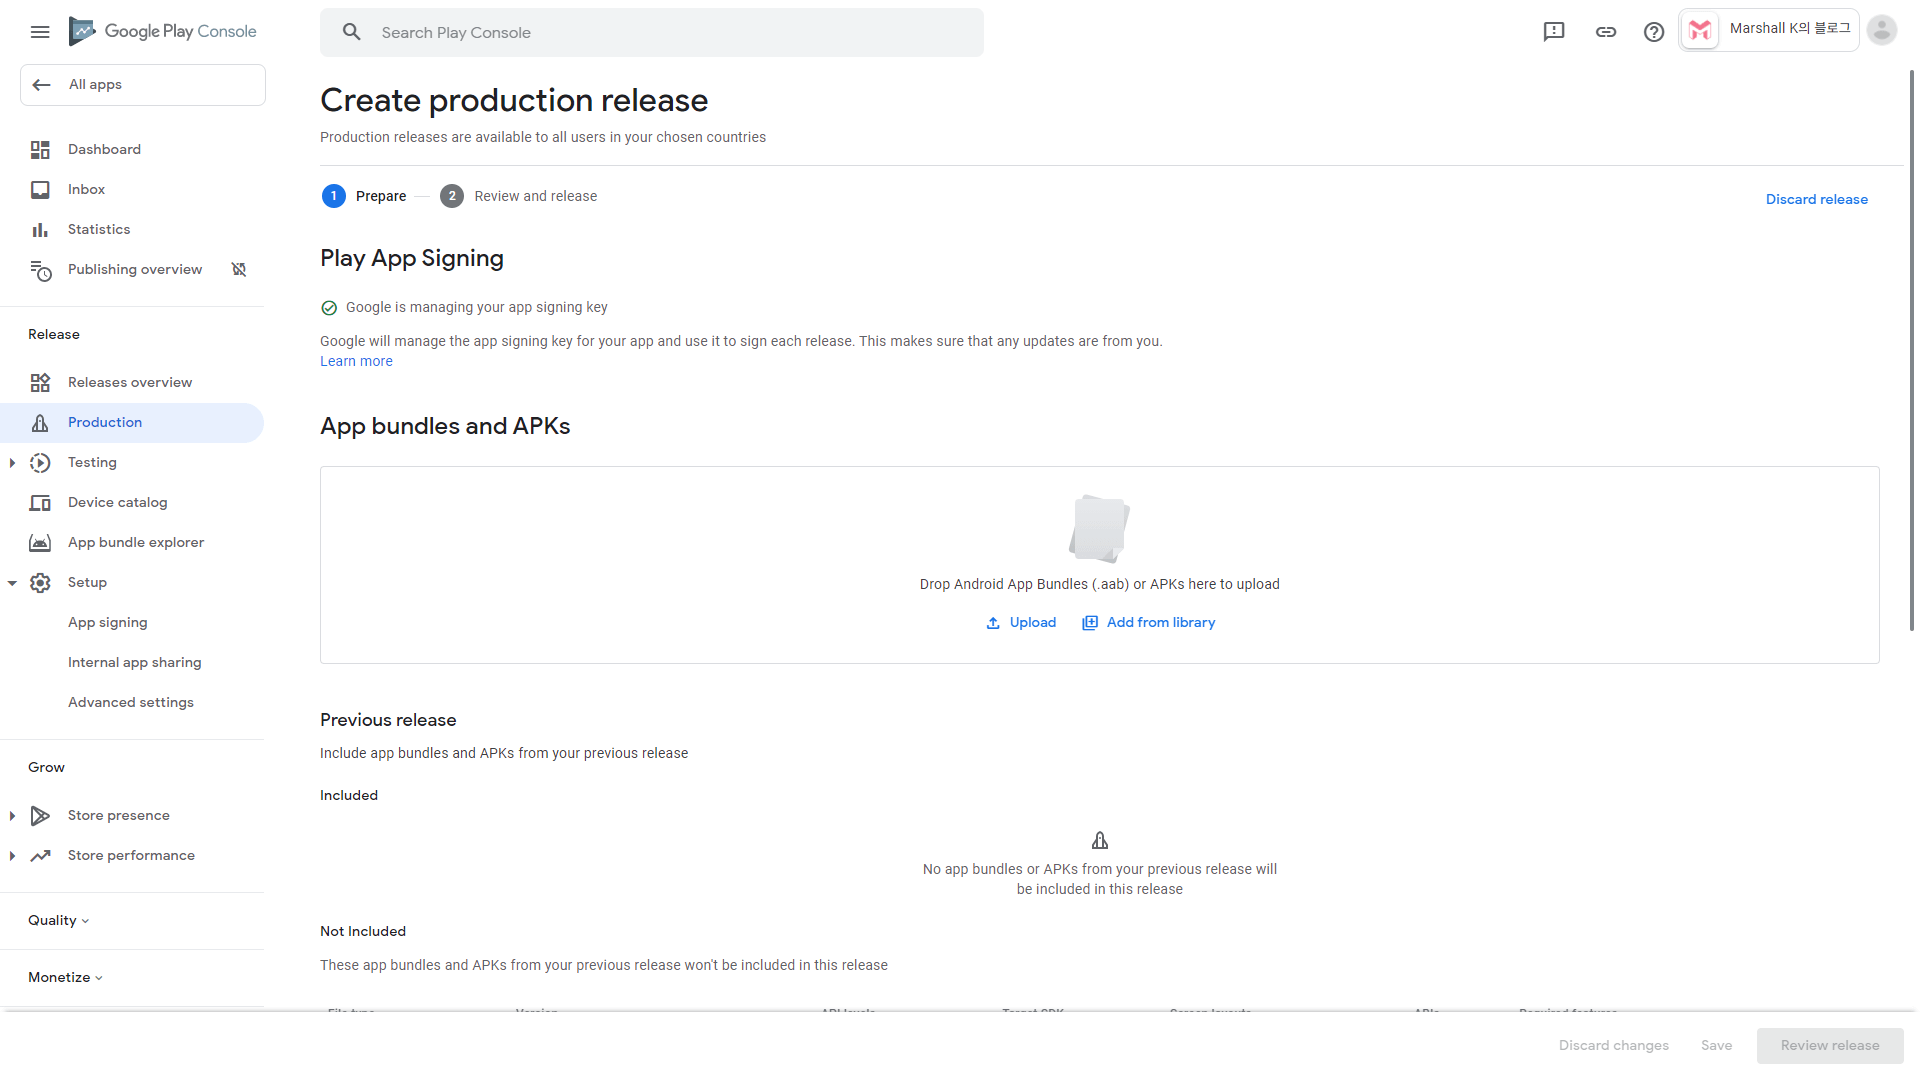Click the Upload button

(1021, 623)
